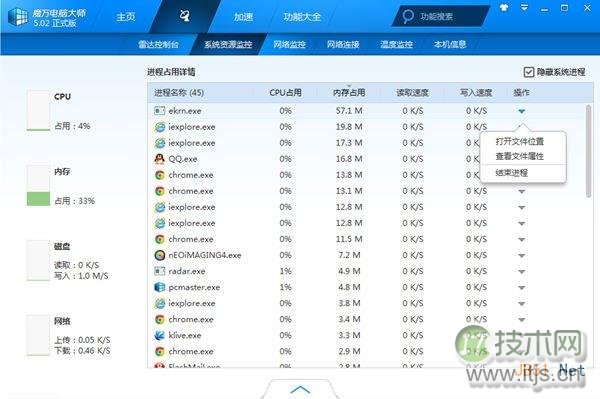The width and height of the screenshot is (600, 399).
Task: Choose 打开文件位置 from the popup menu
Action: [x=520, y=142]
